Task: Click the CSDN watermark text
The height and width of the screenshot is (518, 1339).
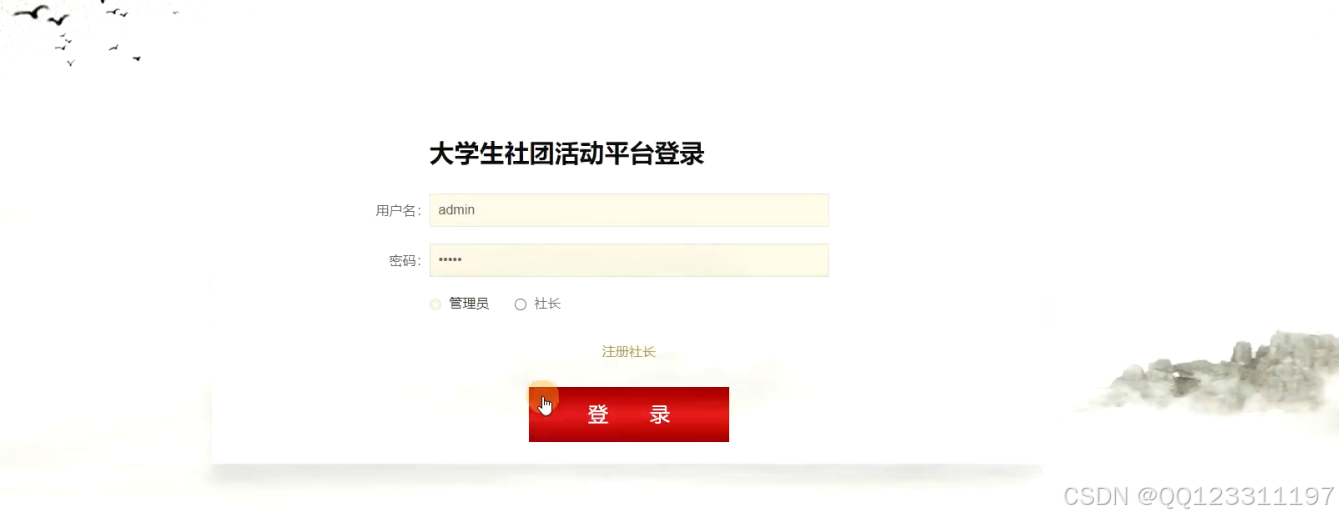Action: (1097, 496)
